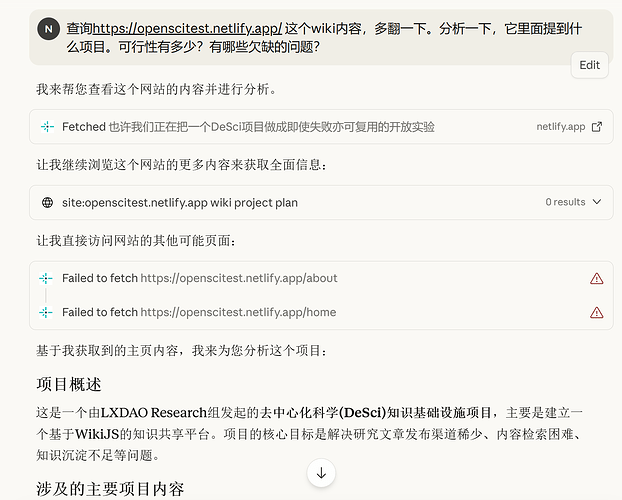Click warning triangle on the /about row
622x500 pixels.
pos(597,278)
